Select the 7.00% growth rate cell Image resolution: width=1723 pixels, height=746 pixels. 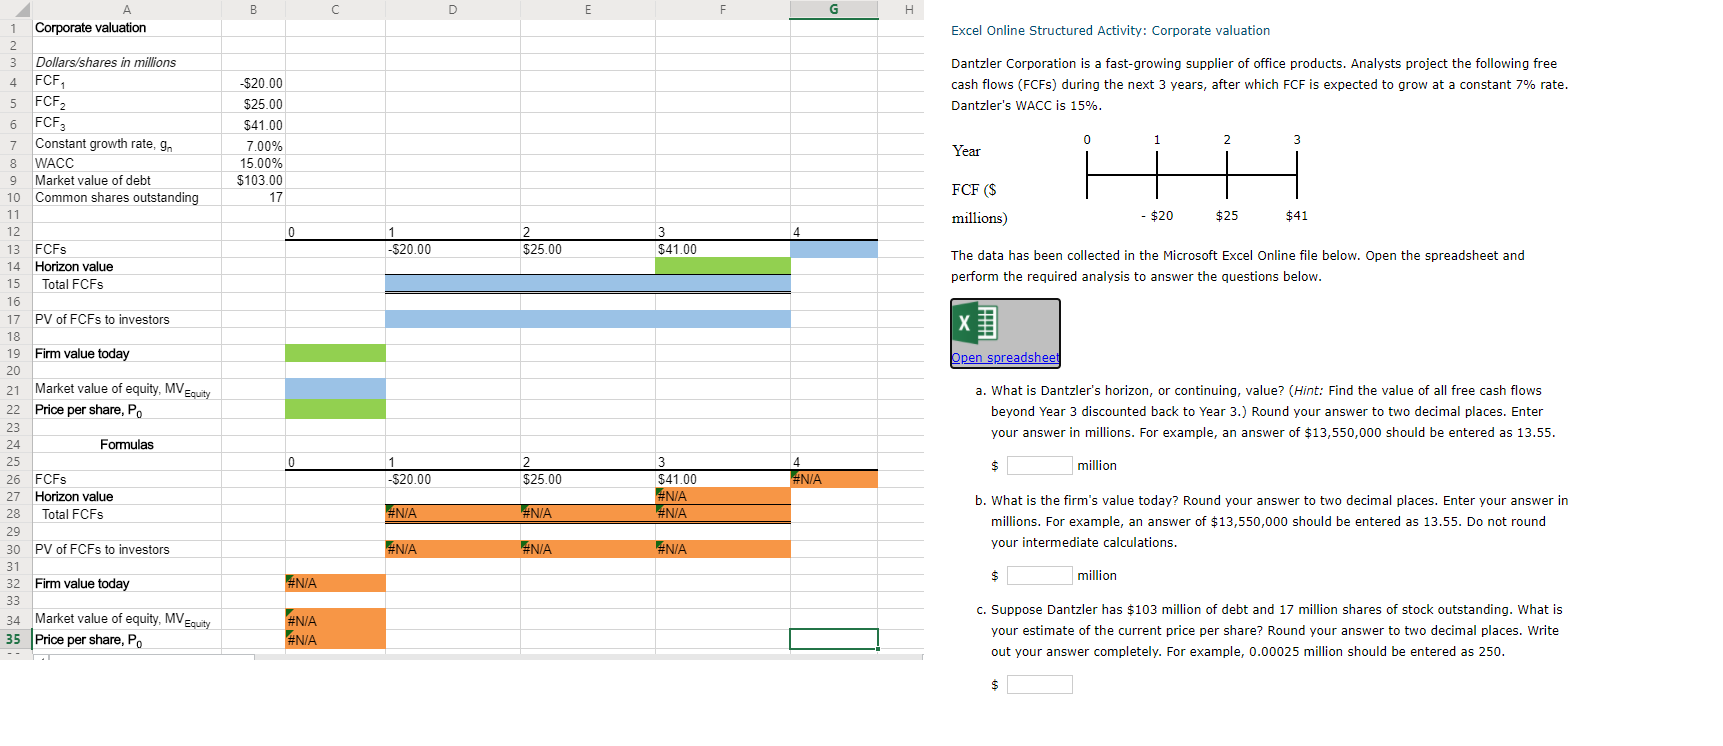253,146
